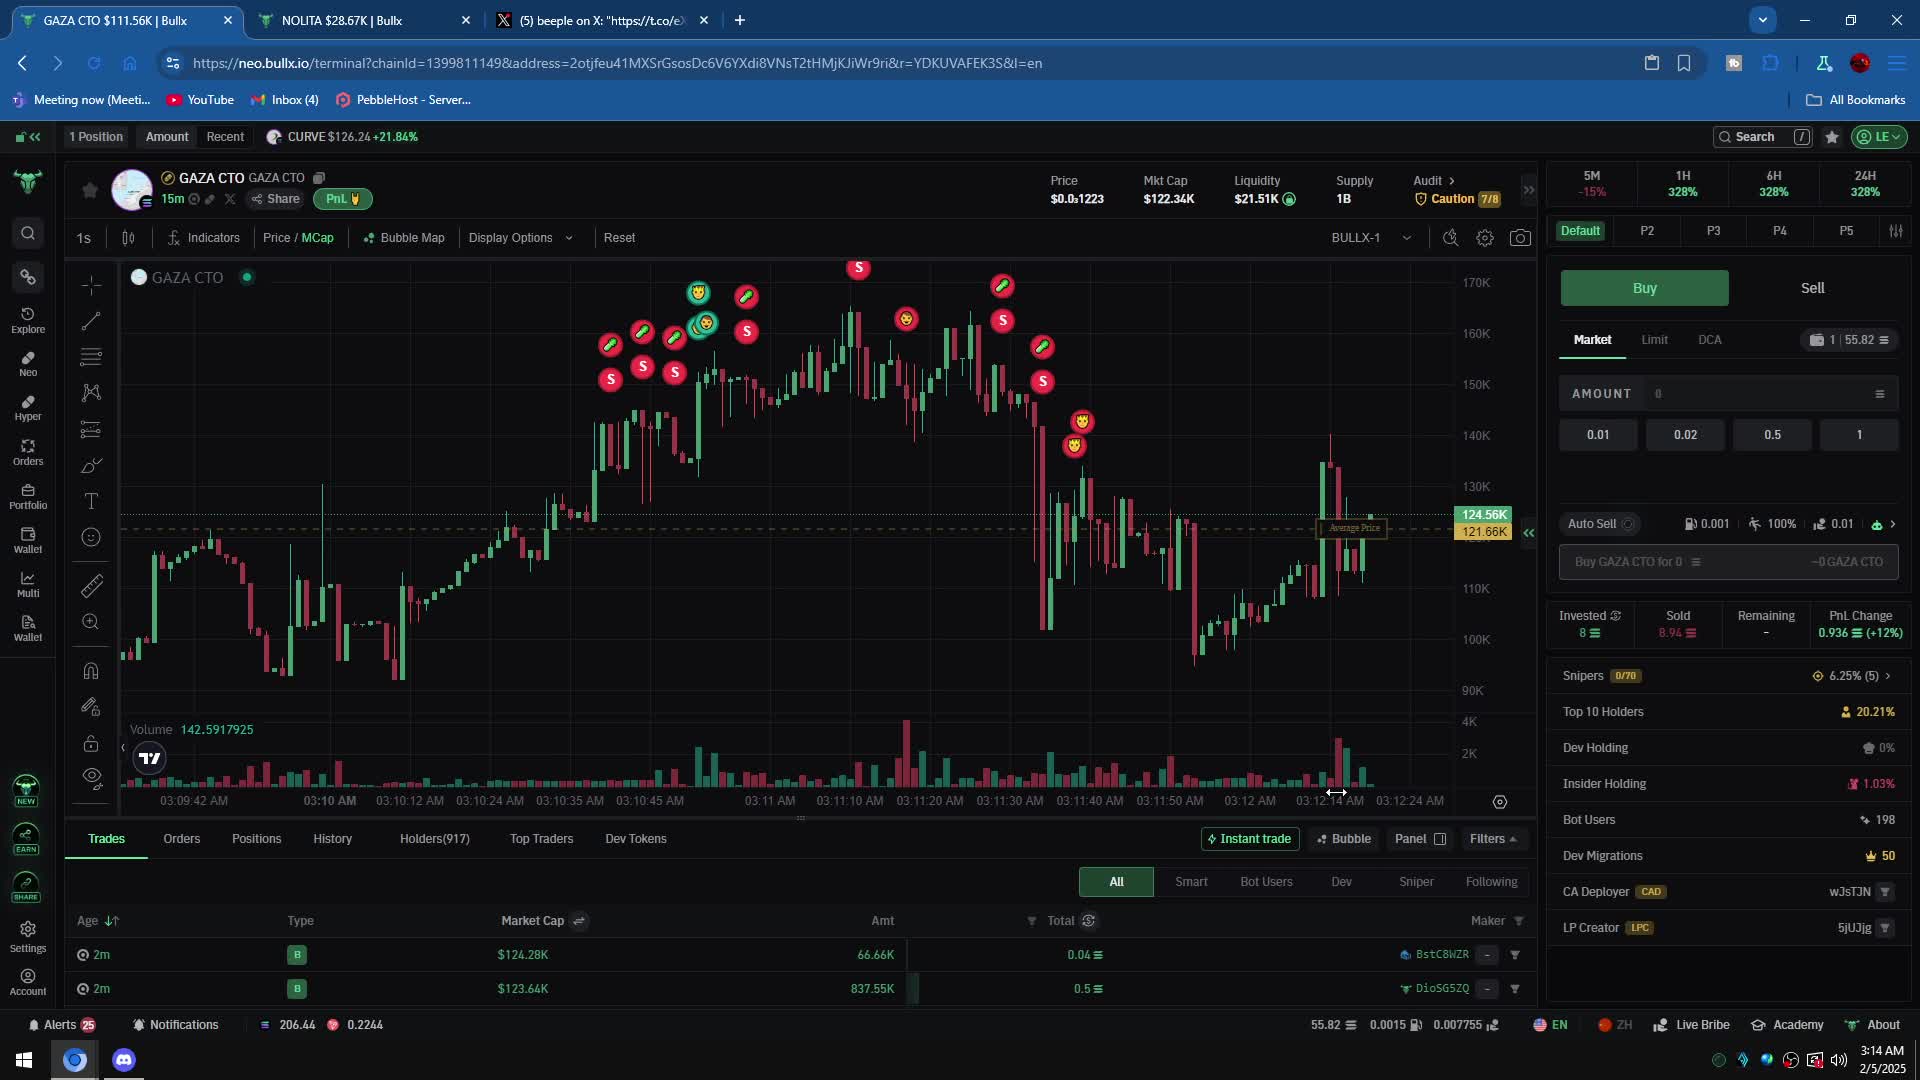Screen dimensions: 1920x1080
Task: Open the Top Traders tab
Action: [541, 839]
